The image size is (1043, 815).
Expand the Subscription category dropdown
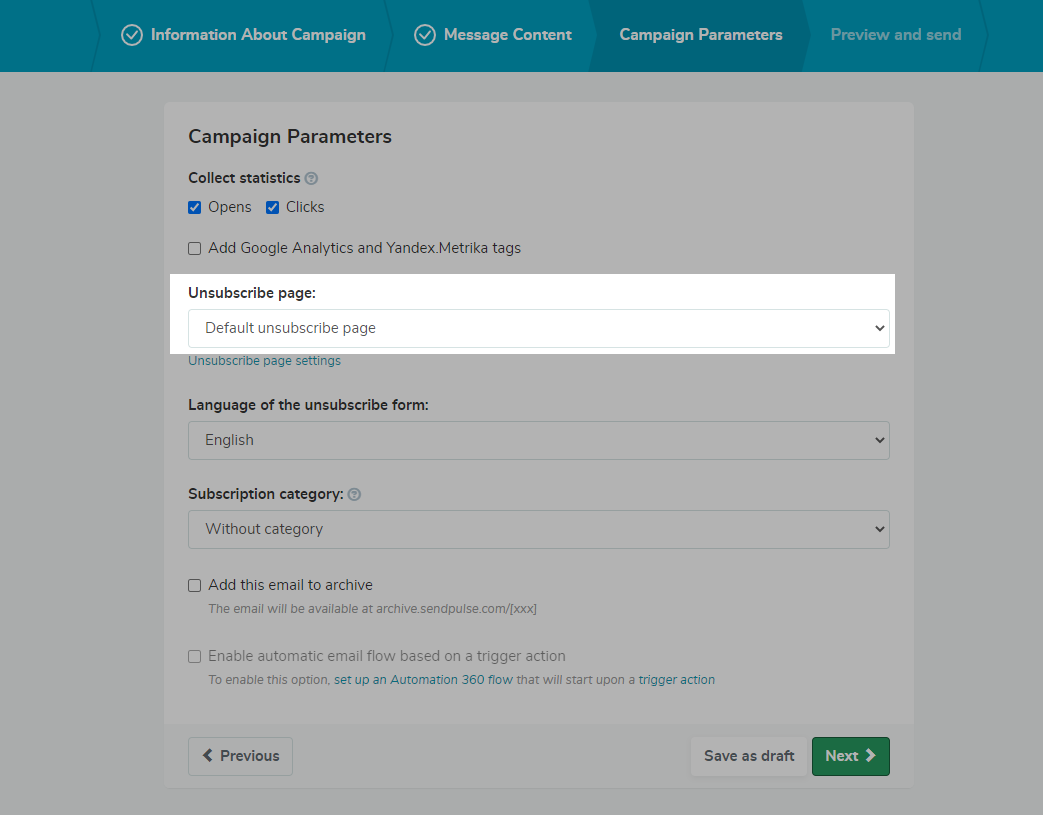point(538,529)
